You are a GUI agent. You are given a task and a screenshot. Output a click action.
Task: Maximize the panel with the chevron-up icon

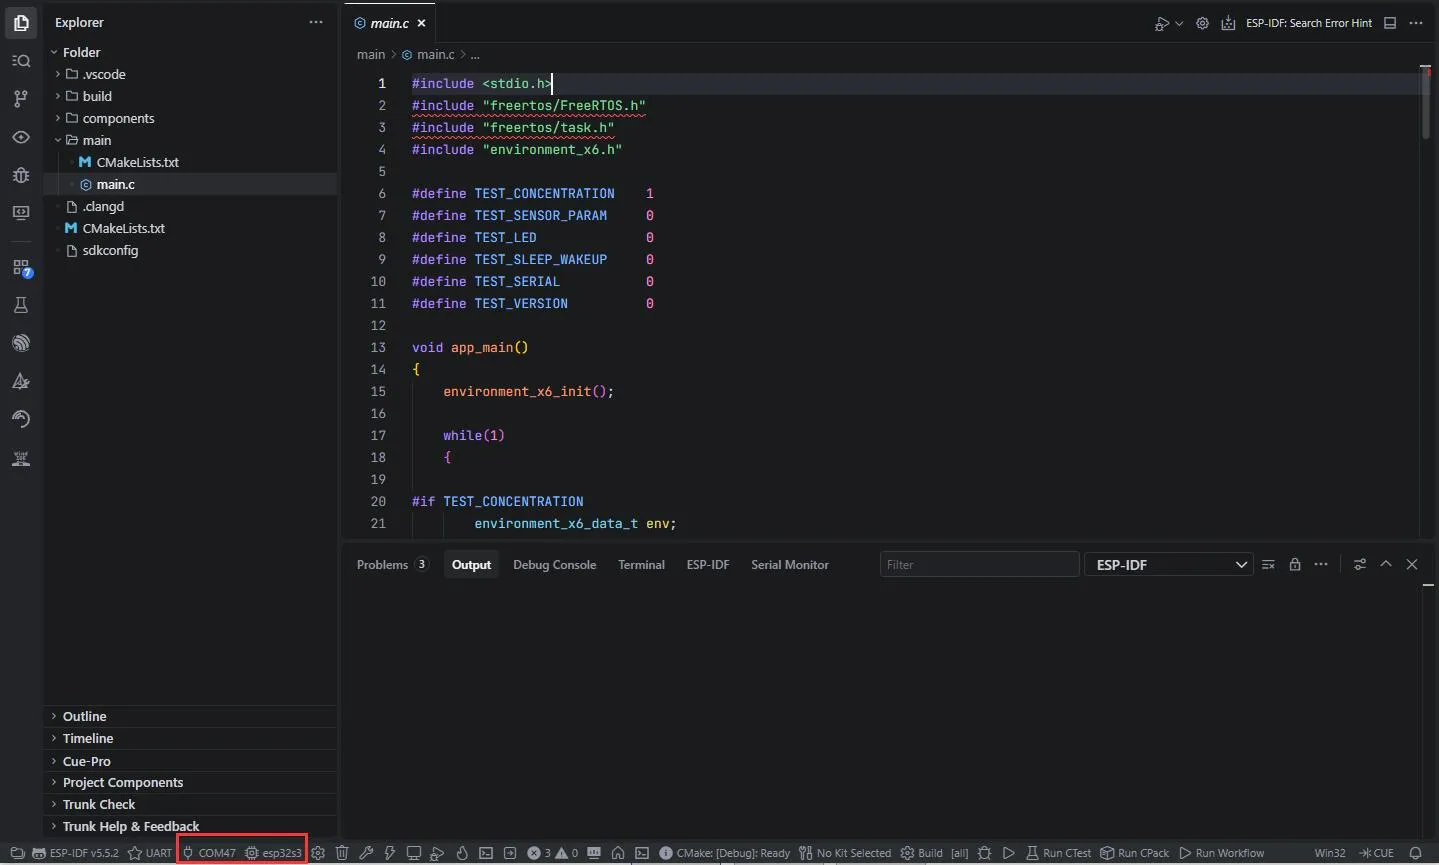[x=1386, y=565]
